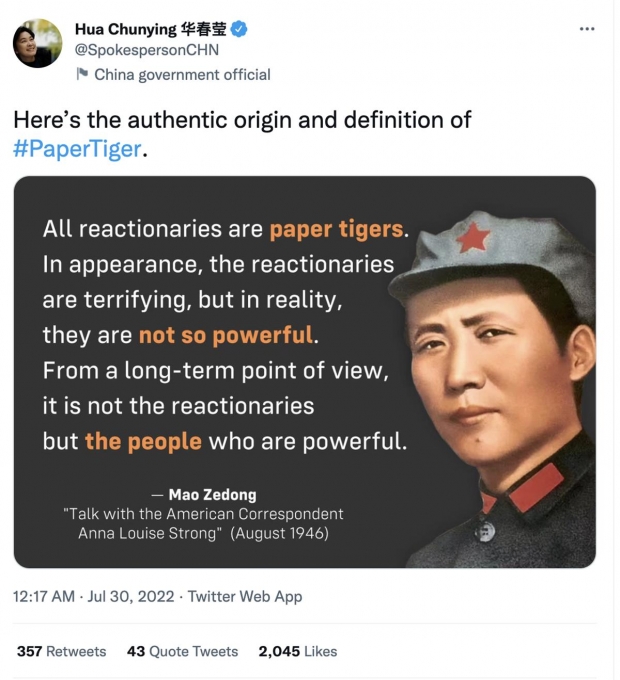Click orange "not so powerful" text
The width and height of the screenshot is (620, 680).
click(226, 335)
